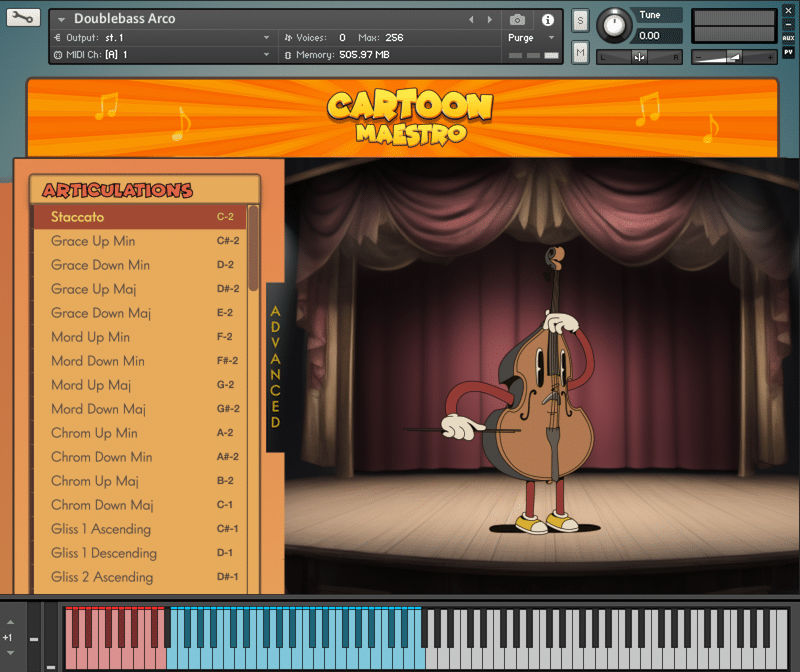Open the Purge dropdown menu
This screenshot has height=672, width=800.
524,36
